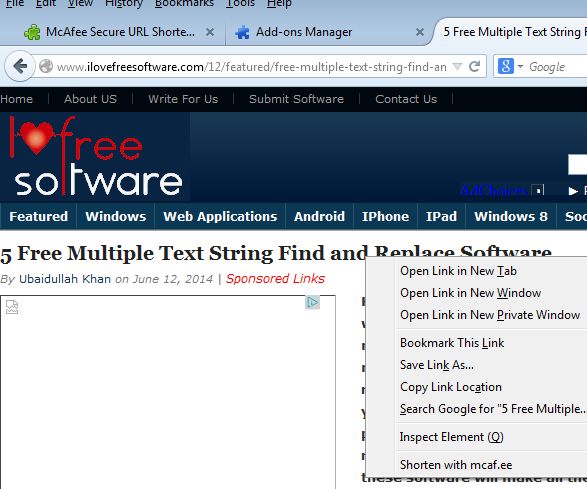
Task: Open the History menu
Action: (124, 4)
